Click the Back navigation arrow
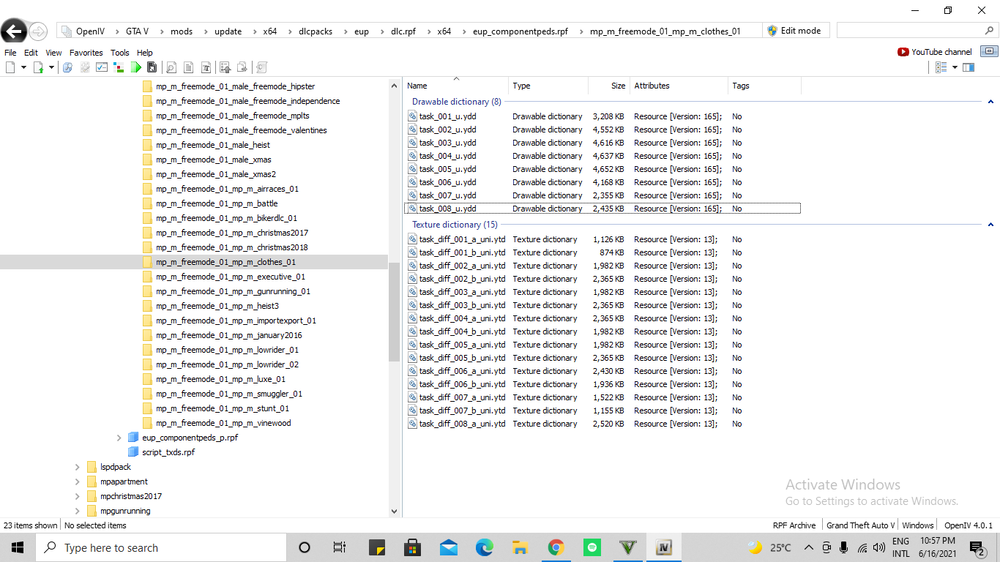 (13, 31)
